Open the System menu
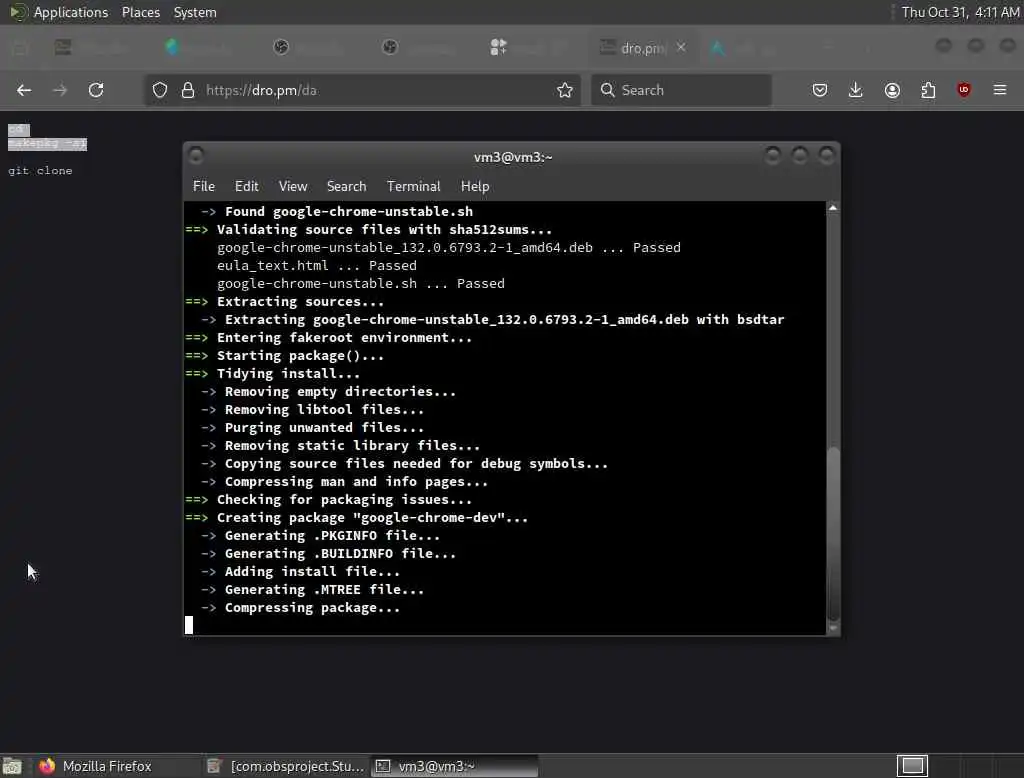1024x778 pixels. (195, 12)
